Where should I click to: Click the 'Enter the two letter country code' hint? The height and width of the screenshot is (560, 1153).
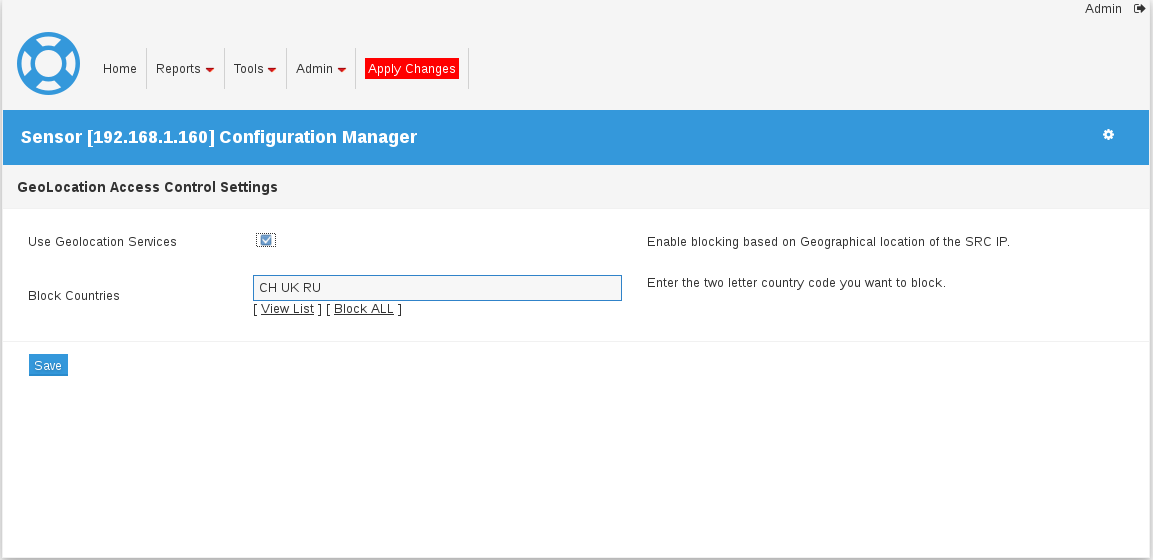pos(796,282)
